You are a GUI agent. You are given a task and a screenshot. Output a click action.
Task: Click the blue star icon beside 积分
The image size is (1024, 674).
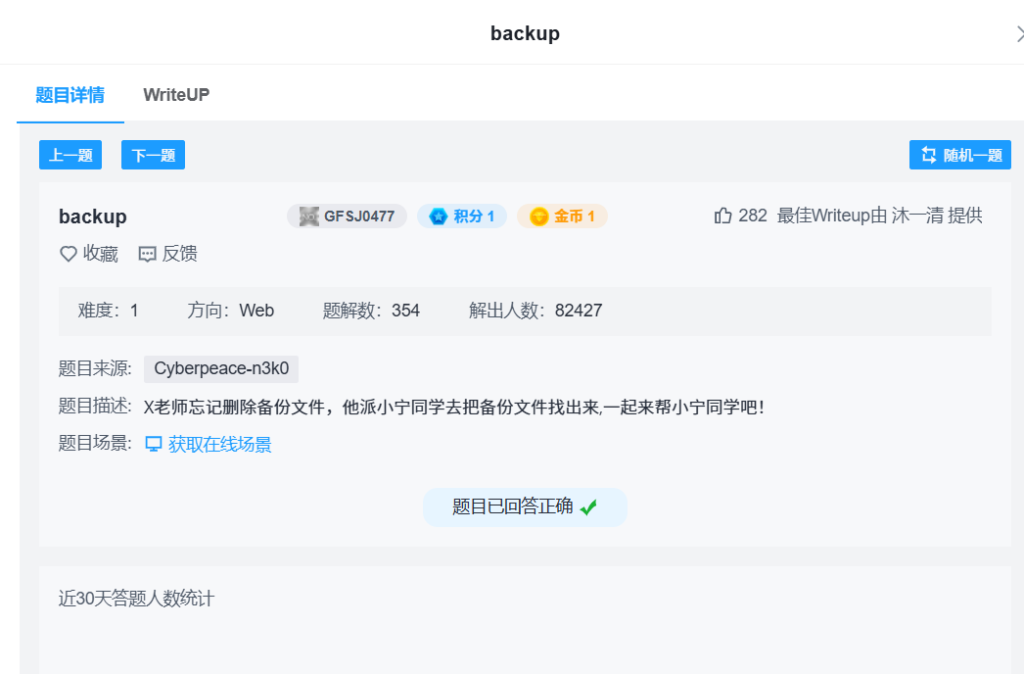[x=438, y=216]
